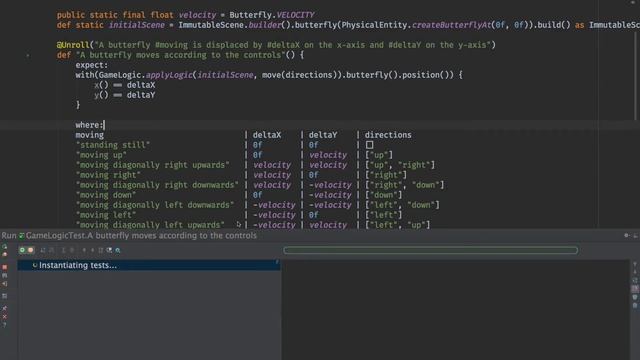Click the ["up", "right"] directions list
Viewport: 640px width, 360px height.
tap(400, 165)
